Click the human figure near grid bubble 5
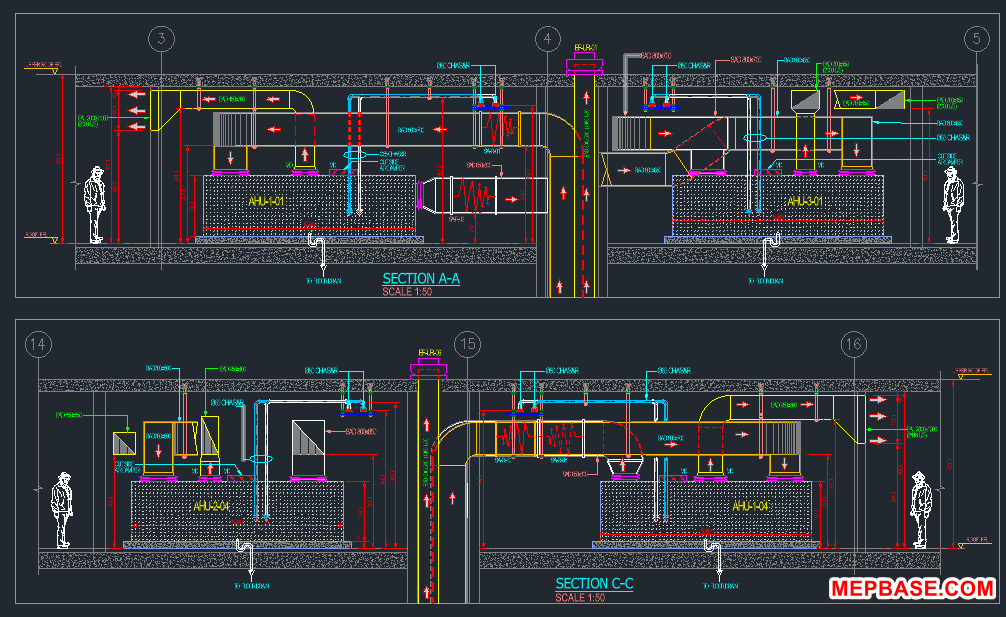 click(x=955, y=205)
